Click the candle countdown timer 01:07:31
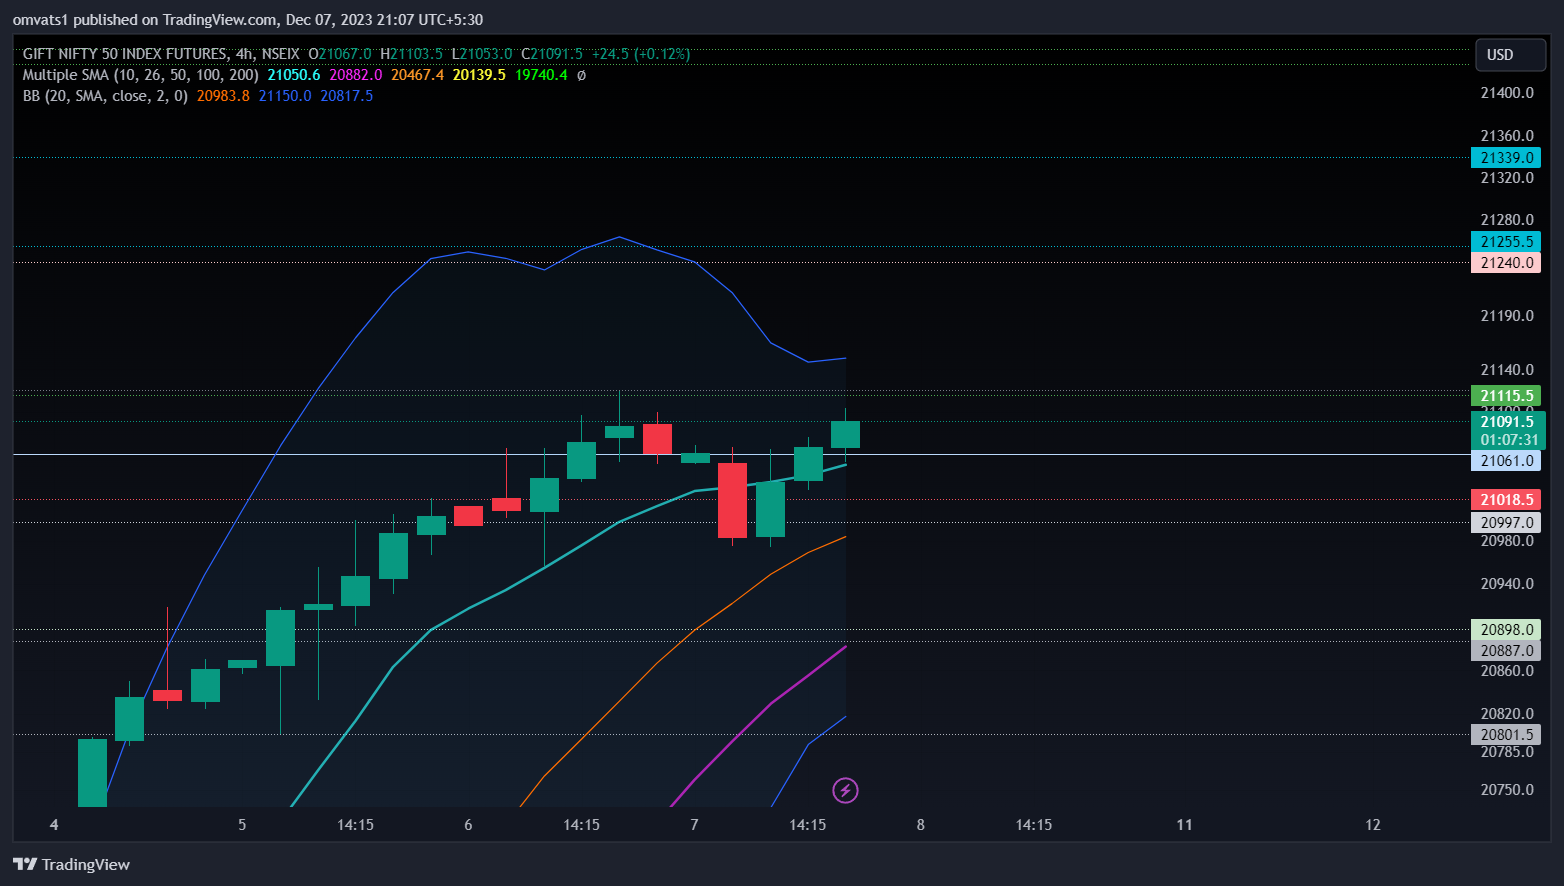This screenshot has height=886, width=1564. [x=1509, y=440]
